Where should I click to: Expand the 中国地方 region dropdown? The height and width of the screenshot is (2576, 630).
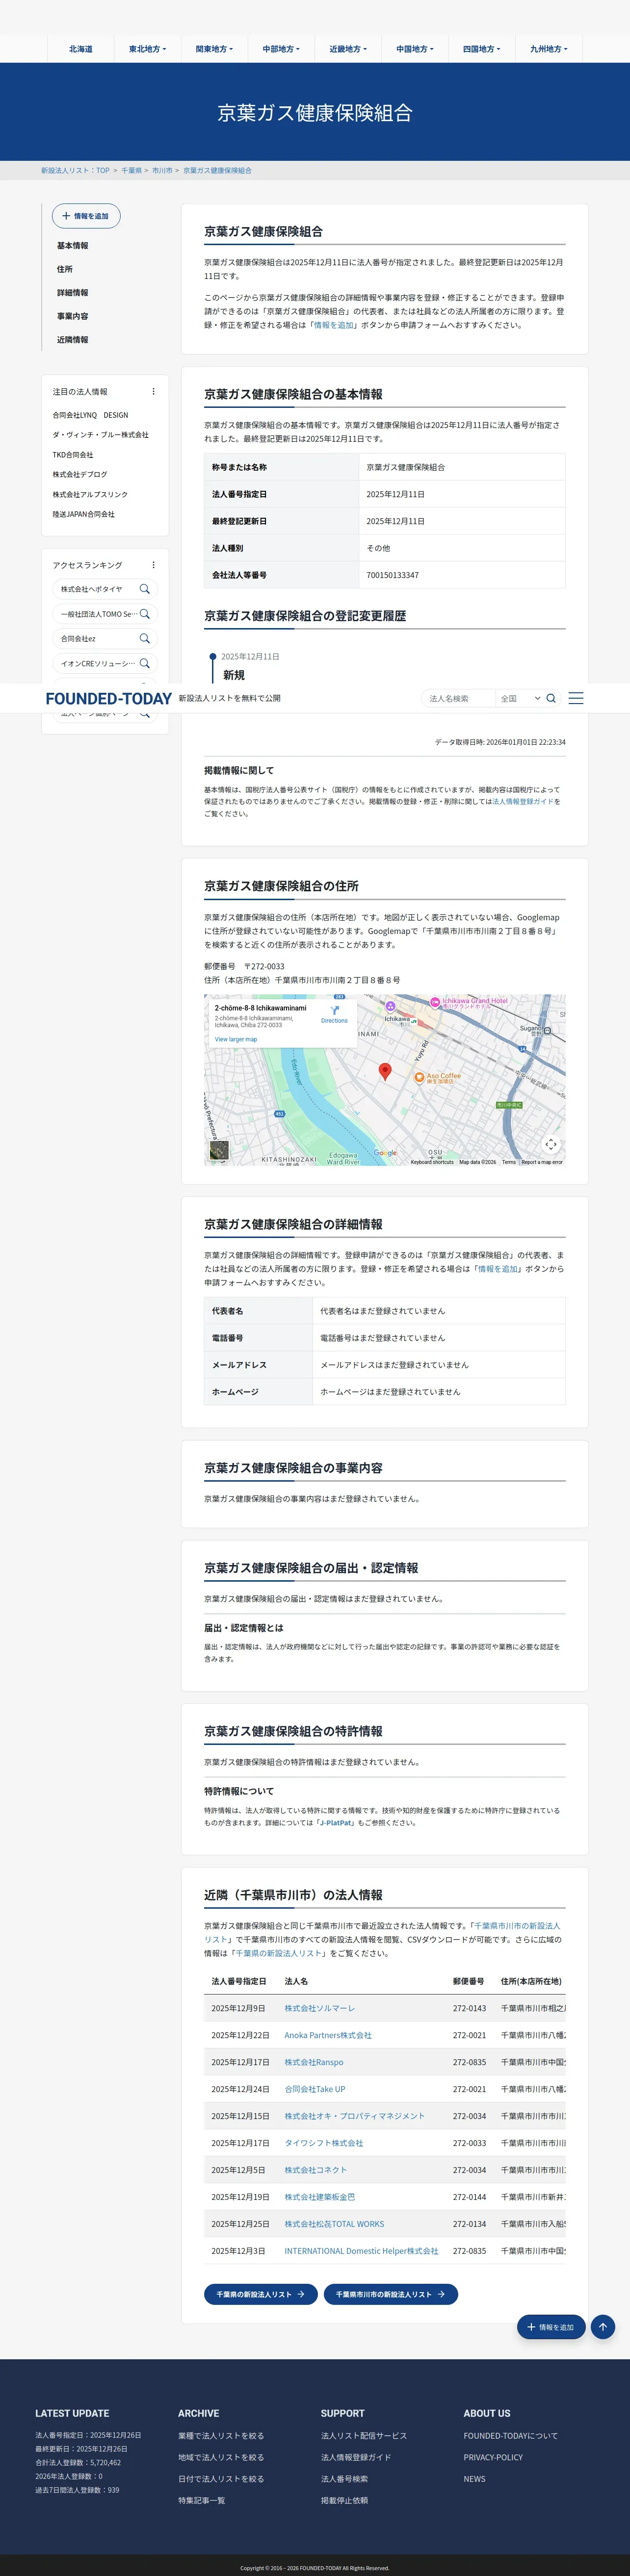pos(415,49)
